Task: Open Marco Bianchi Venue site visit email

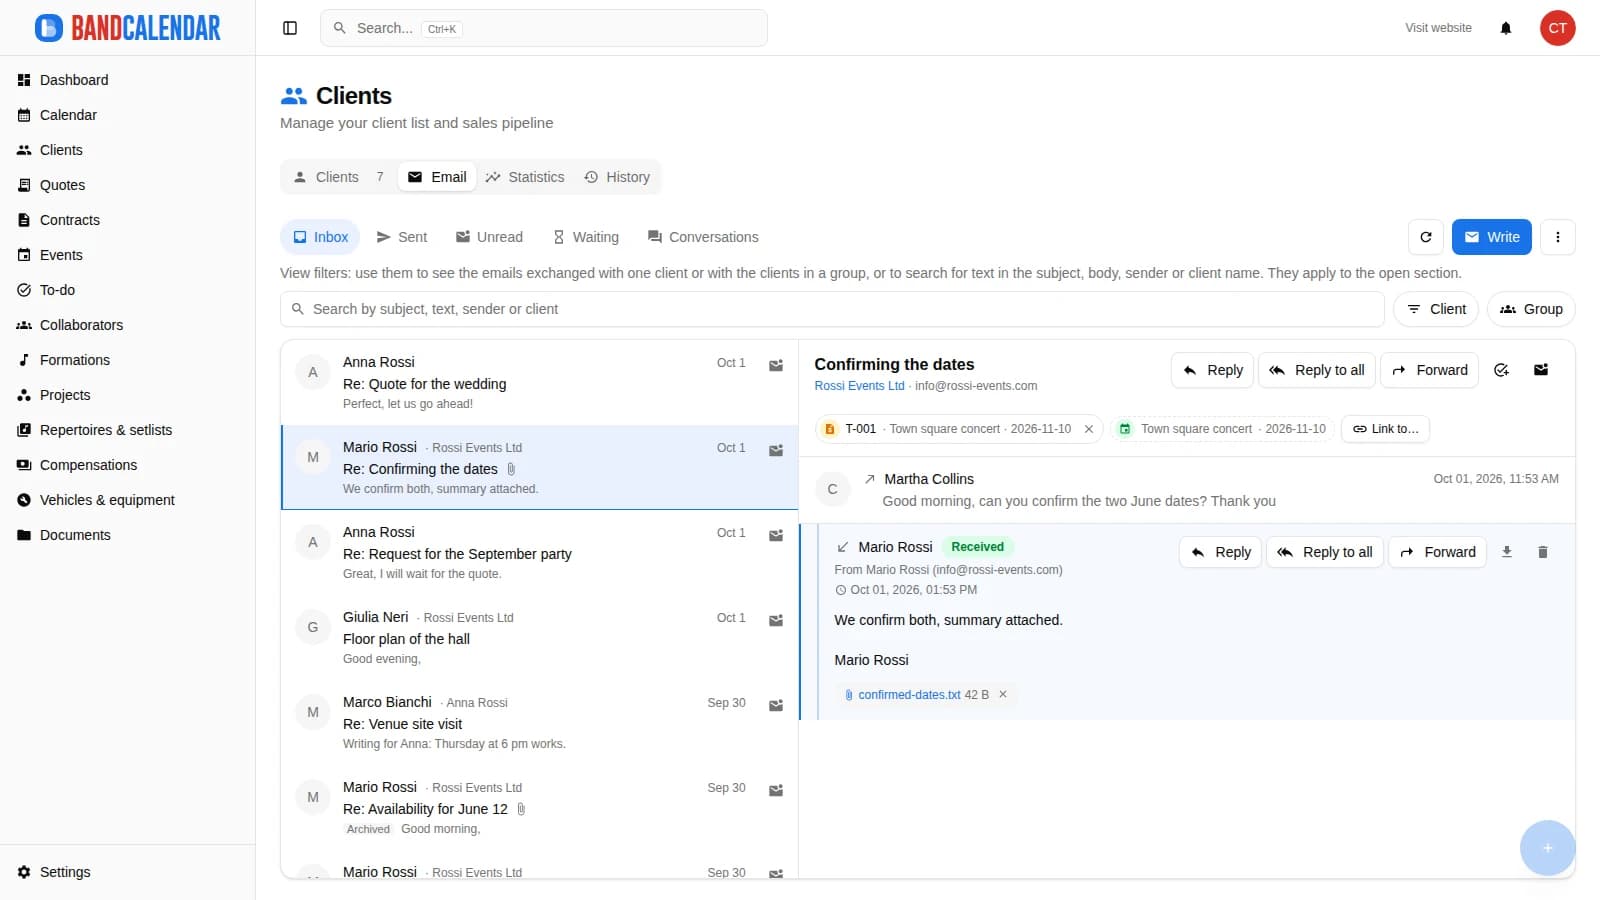Action: tap(539, 723)
